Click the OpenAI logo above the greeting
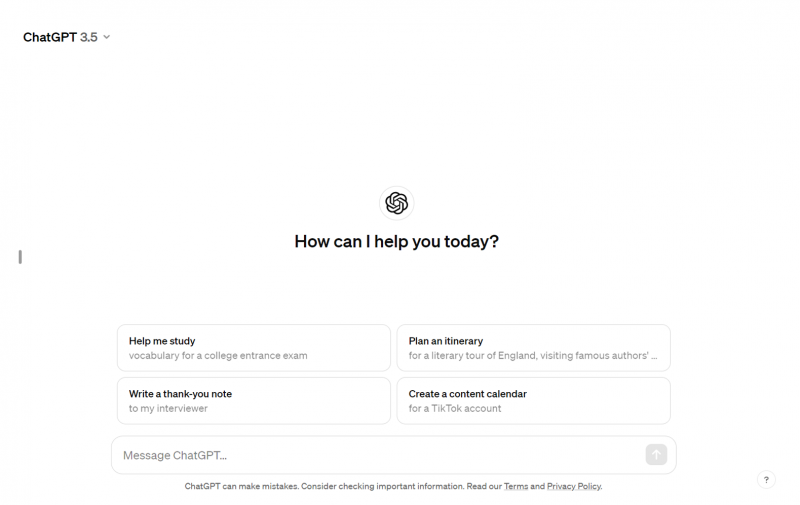800x505 pixels. (397, 203)
